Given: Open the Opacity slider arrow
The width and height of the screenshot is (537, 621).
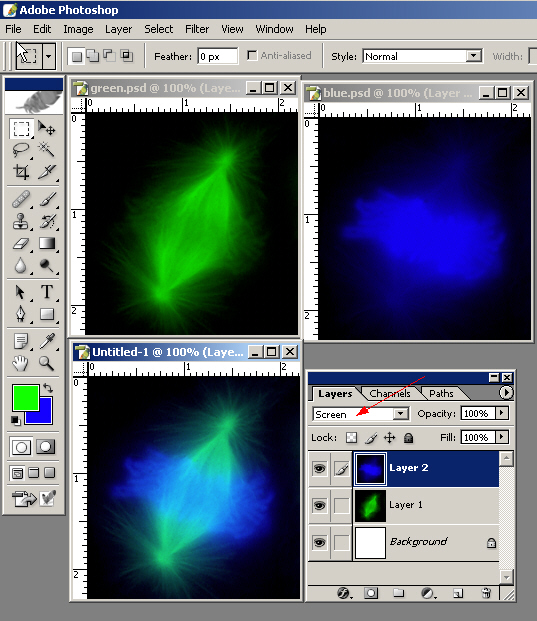Looking at the screenshot, I should [502, 413].
